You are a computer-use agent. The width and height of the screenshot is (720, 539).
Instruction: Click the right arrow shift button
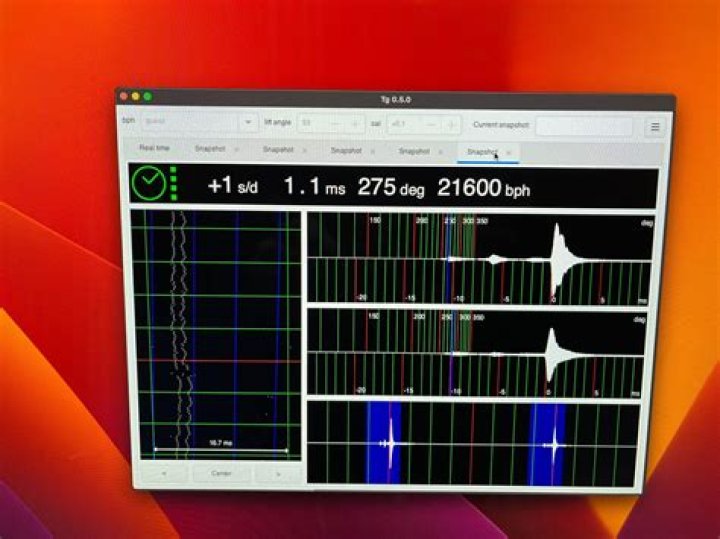tap(274, 474)
